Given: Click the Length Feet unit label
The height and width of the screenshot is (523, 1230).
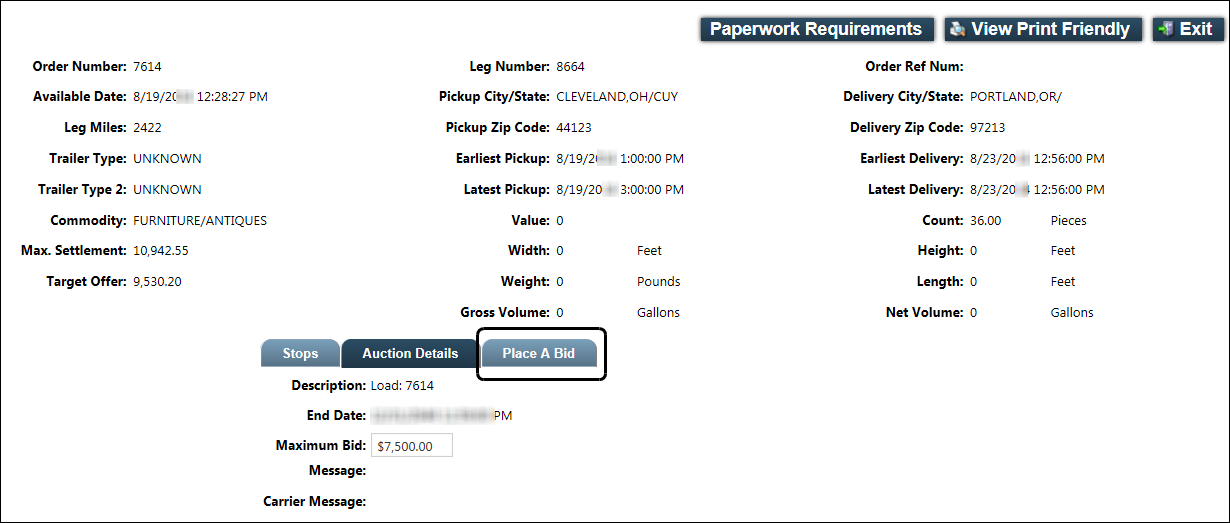Looking at the screenshot, I should coord(1063,282).
